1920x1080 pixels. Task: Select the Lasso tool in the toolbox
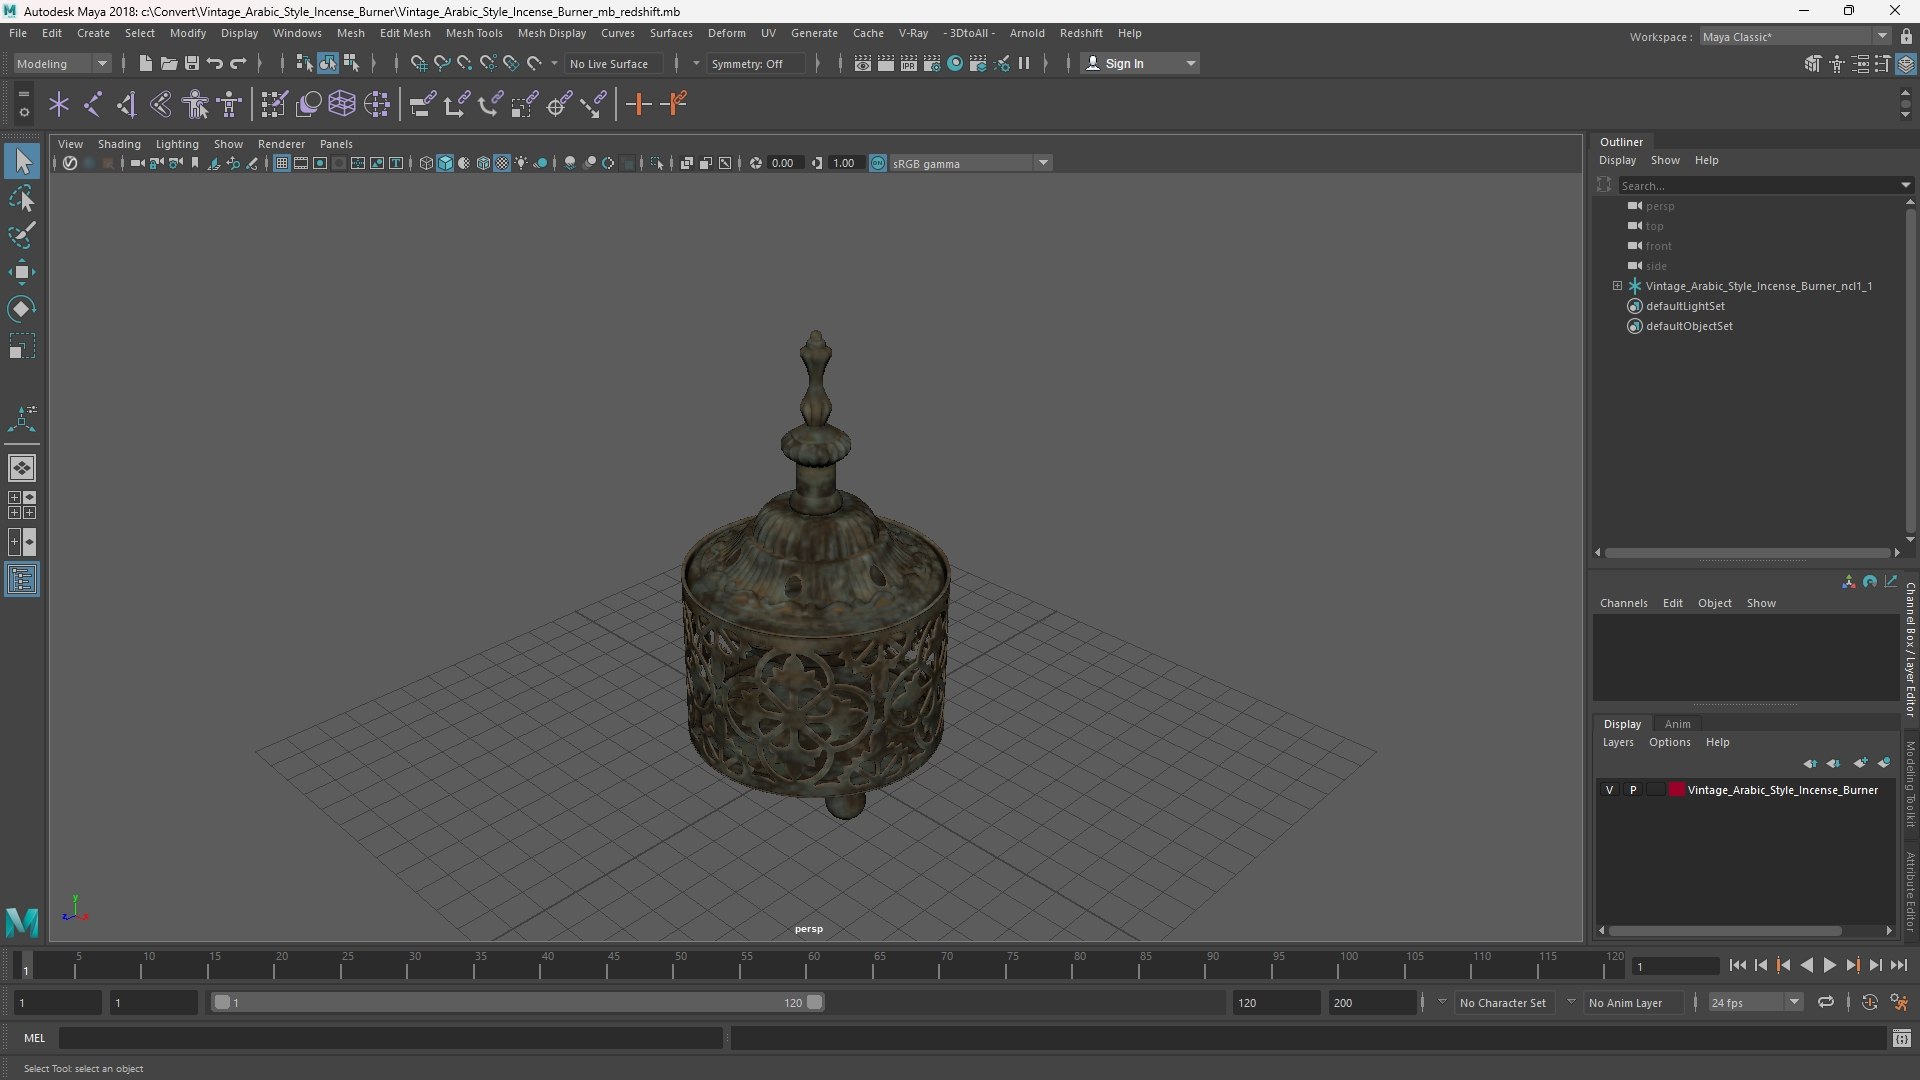click(x=22, y=199)
